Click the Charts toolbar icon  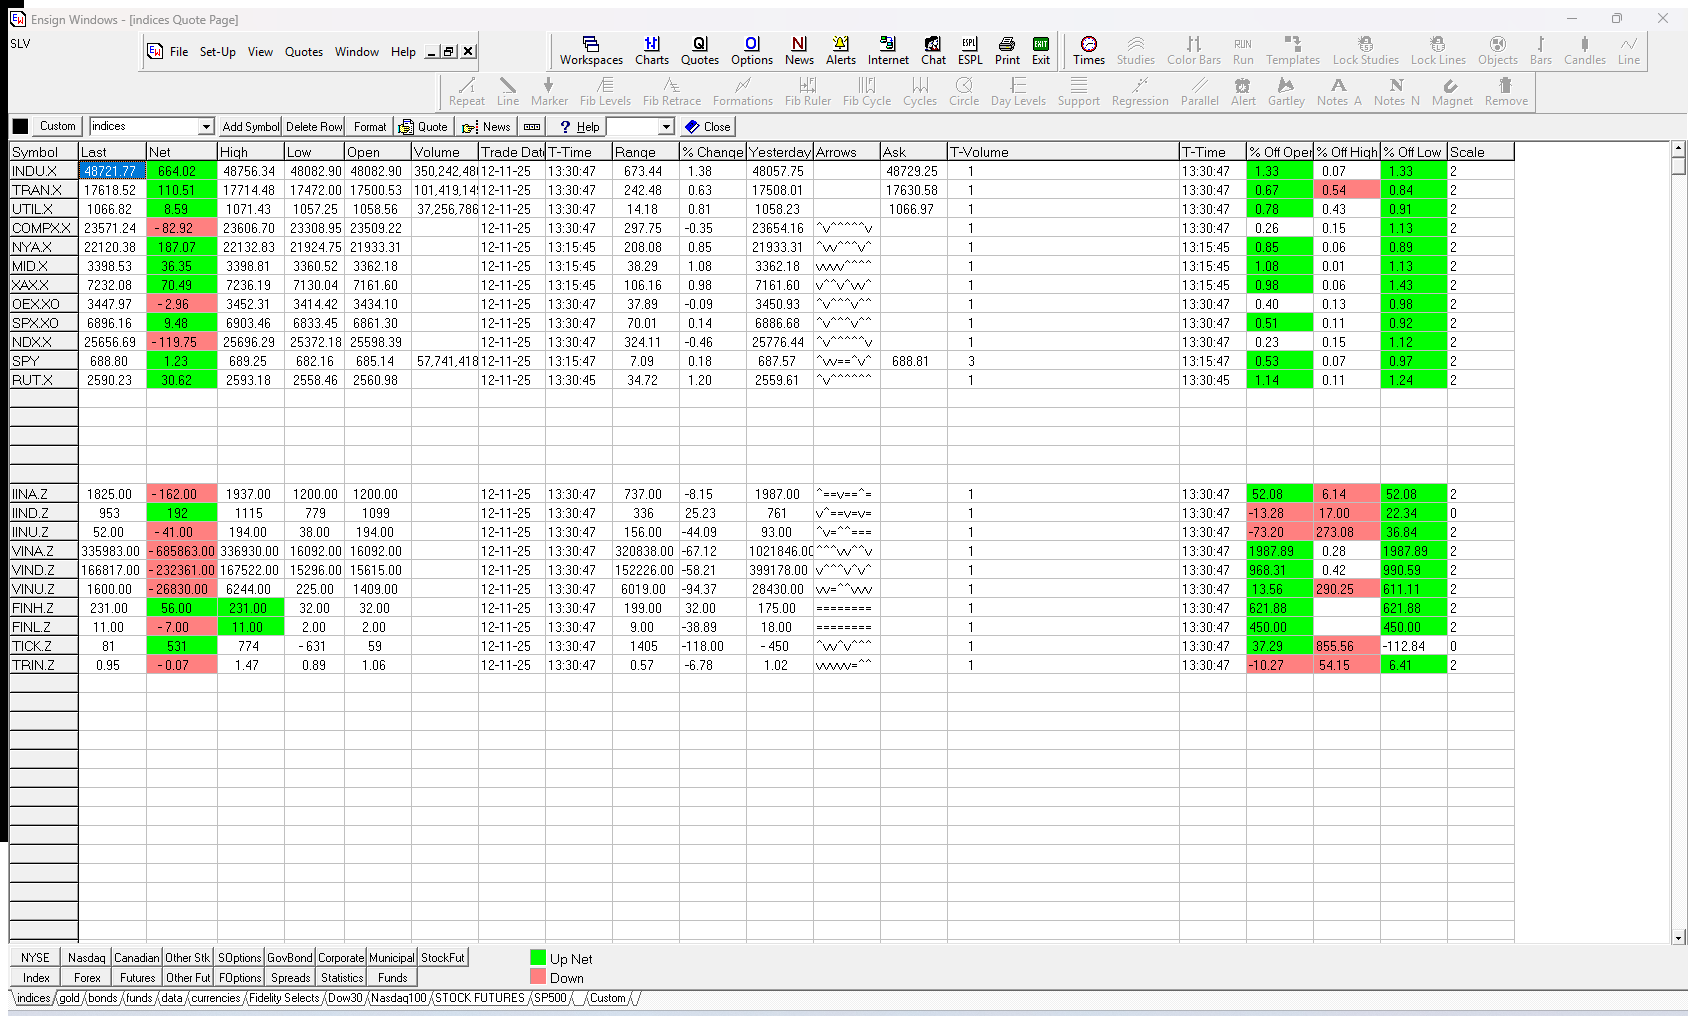click(x=651, y=50)
